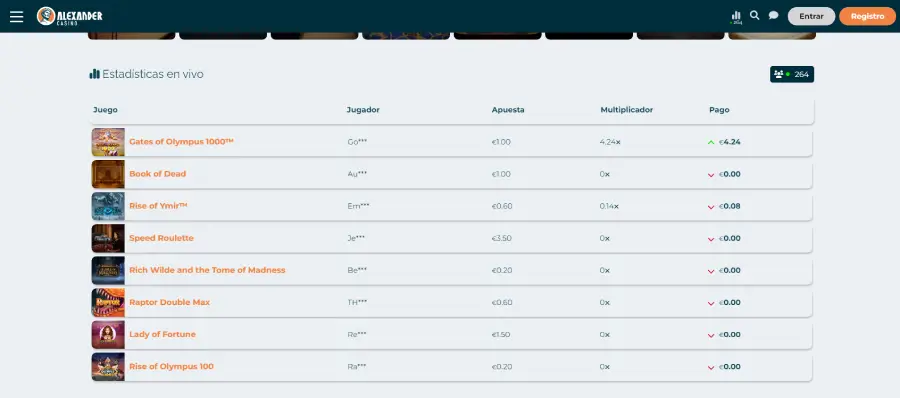Click red down arrow in Raptor Double Max row
Screen dimensions: 900x398
pyautogui.click(x=711, y=303)
